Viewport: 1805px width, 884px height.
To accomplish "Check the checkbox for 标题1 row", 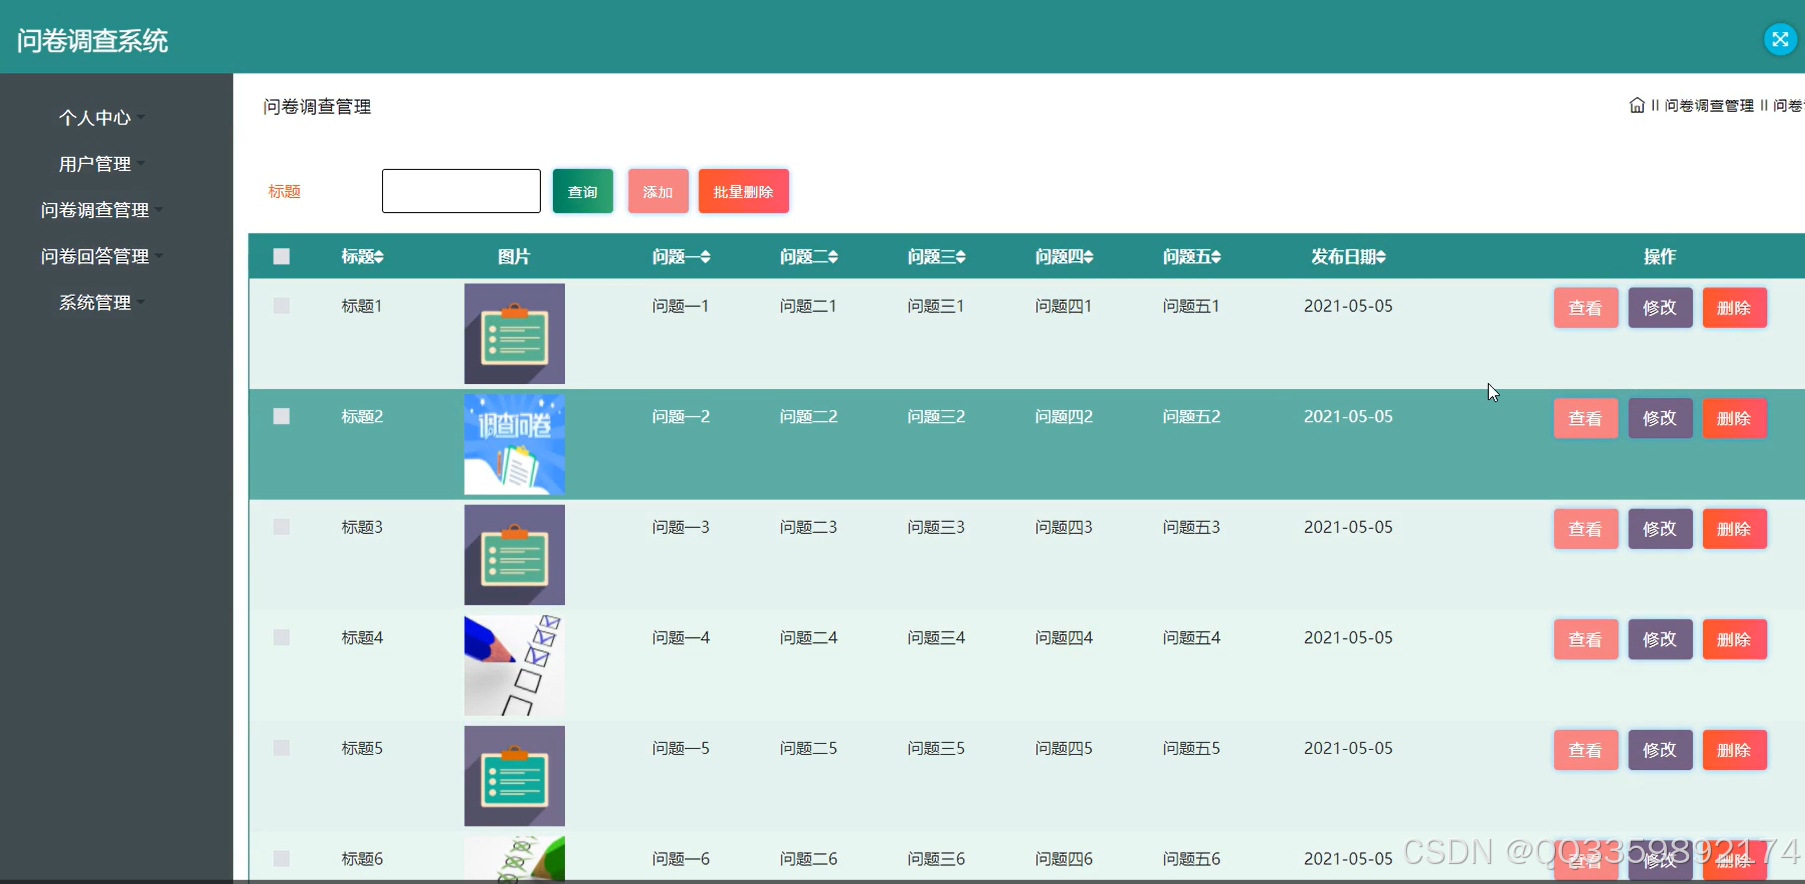I will click(x=281, y=305).
